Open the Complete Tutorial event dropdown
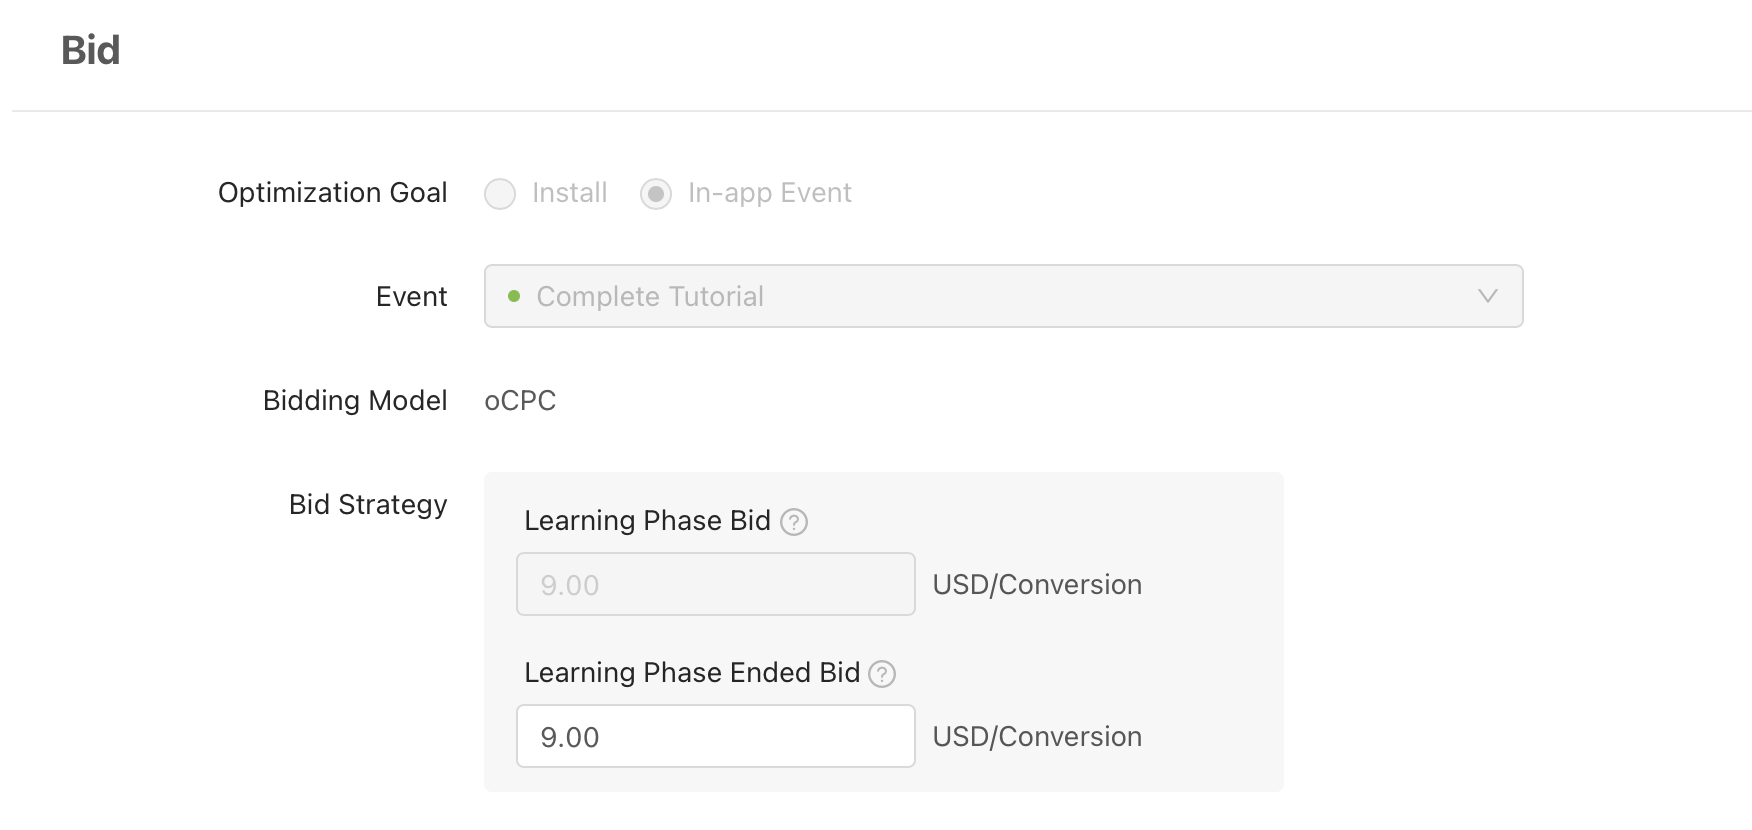This screenshot has width=1752, height=830. pos(1003,296)
